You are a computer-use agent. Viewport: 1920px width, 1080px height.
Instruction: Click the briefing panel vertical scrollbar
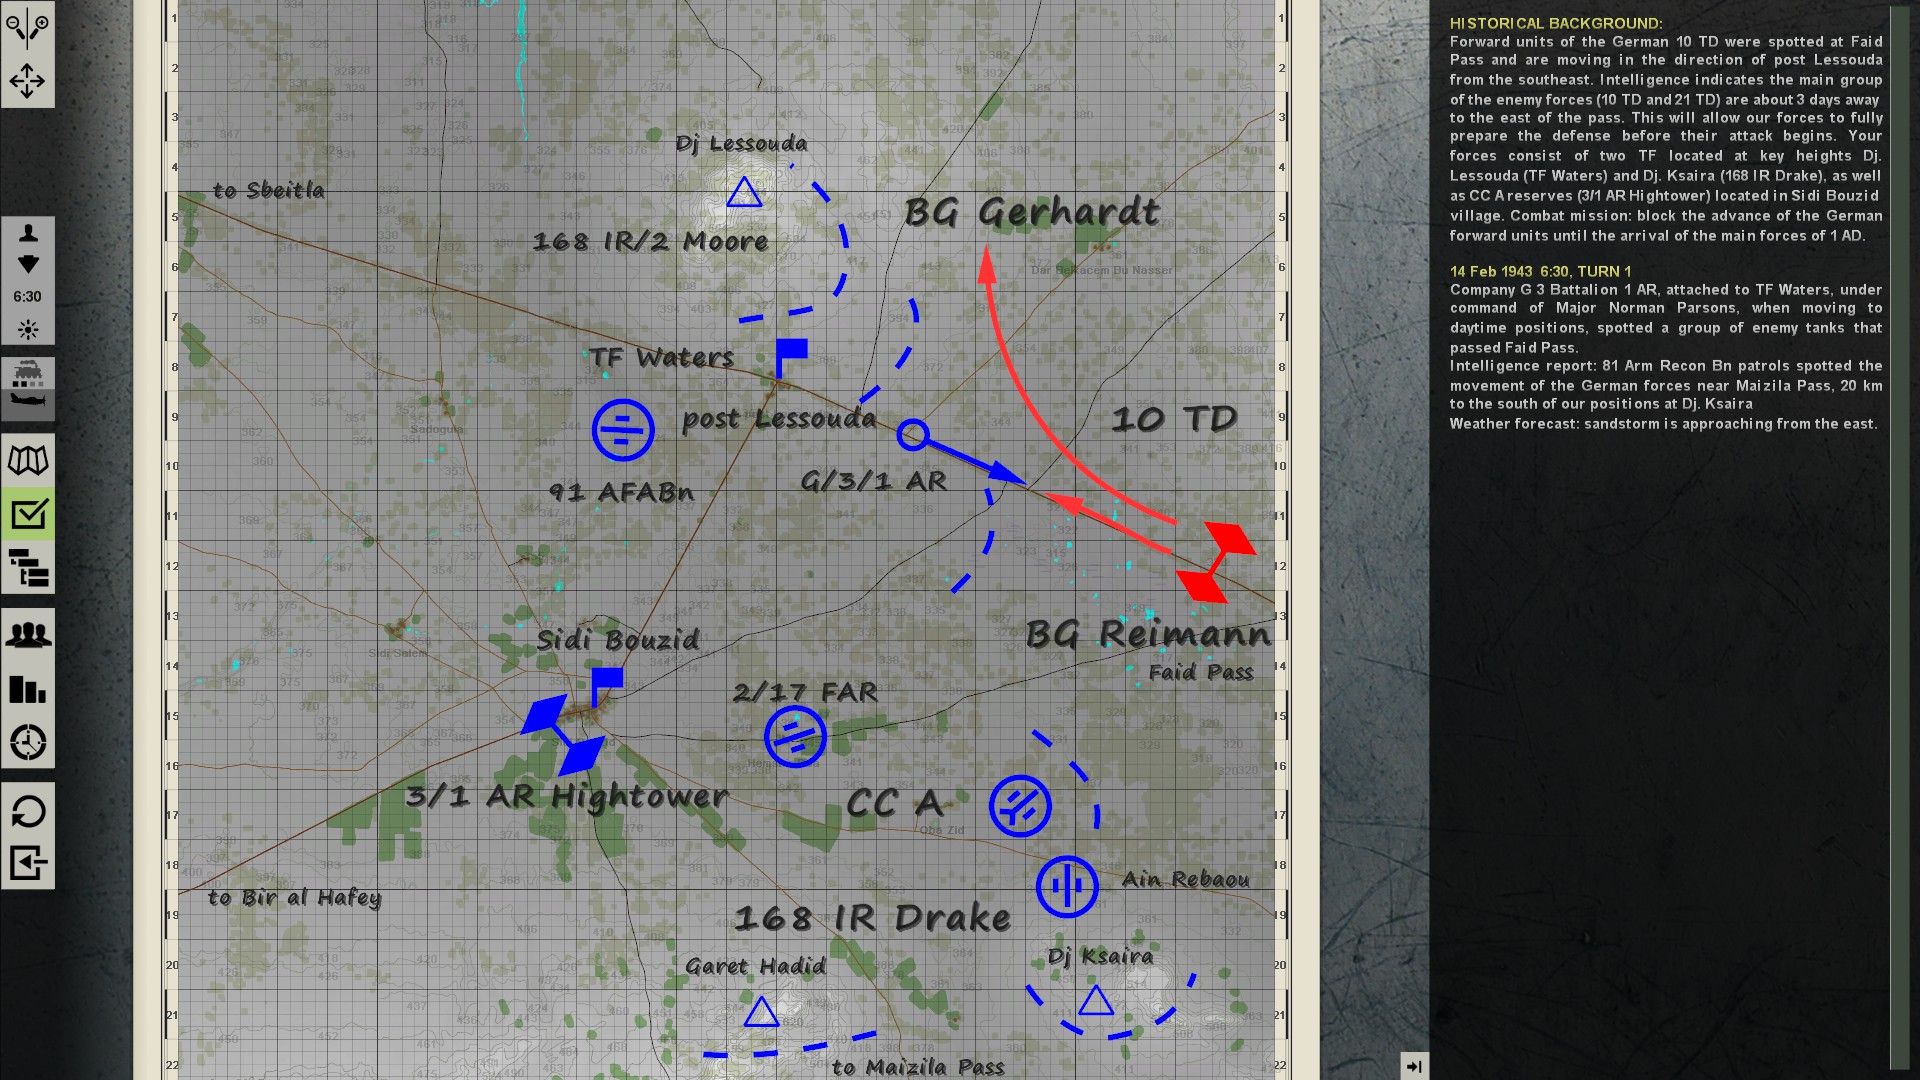pos(1899,540)
